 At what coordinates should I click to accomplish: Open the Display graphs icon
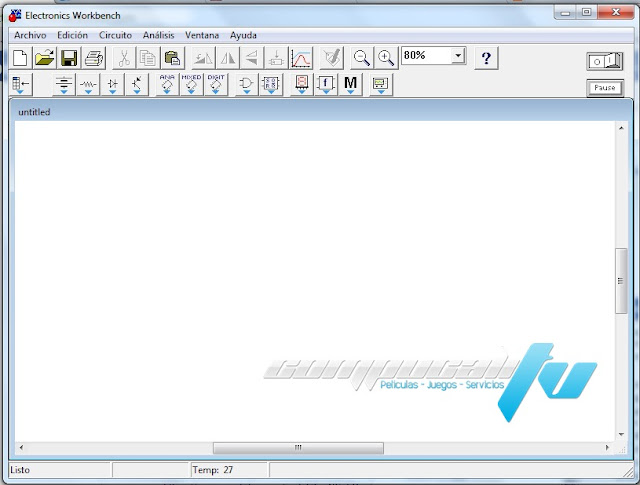click(x=301, y=58)
